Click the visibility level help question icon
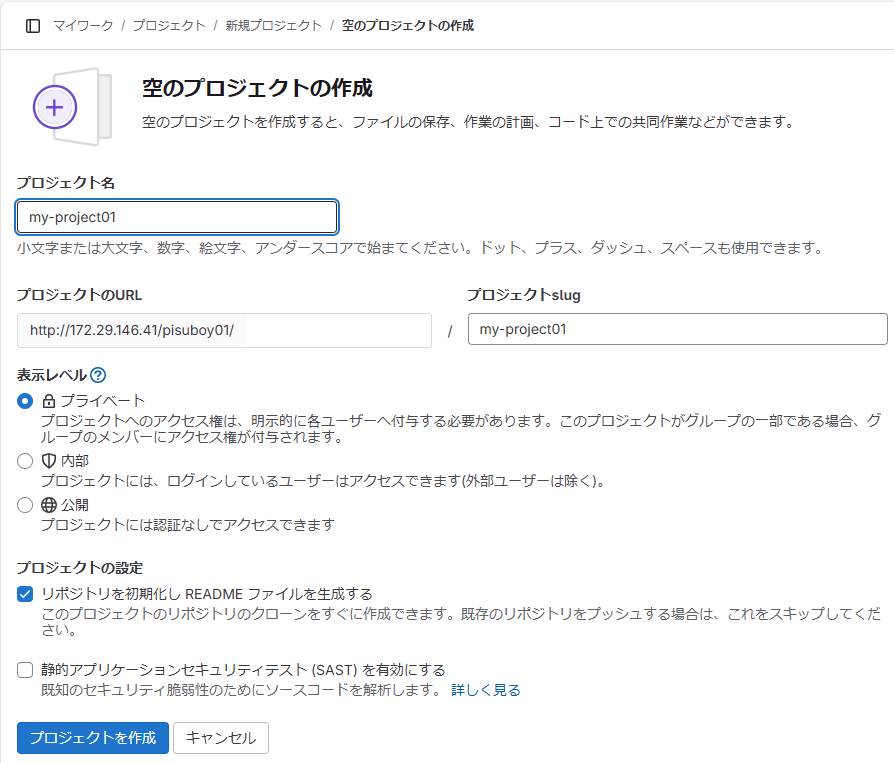This screenshot has height=763, width=894. coord(98,375)
